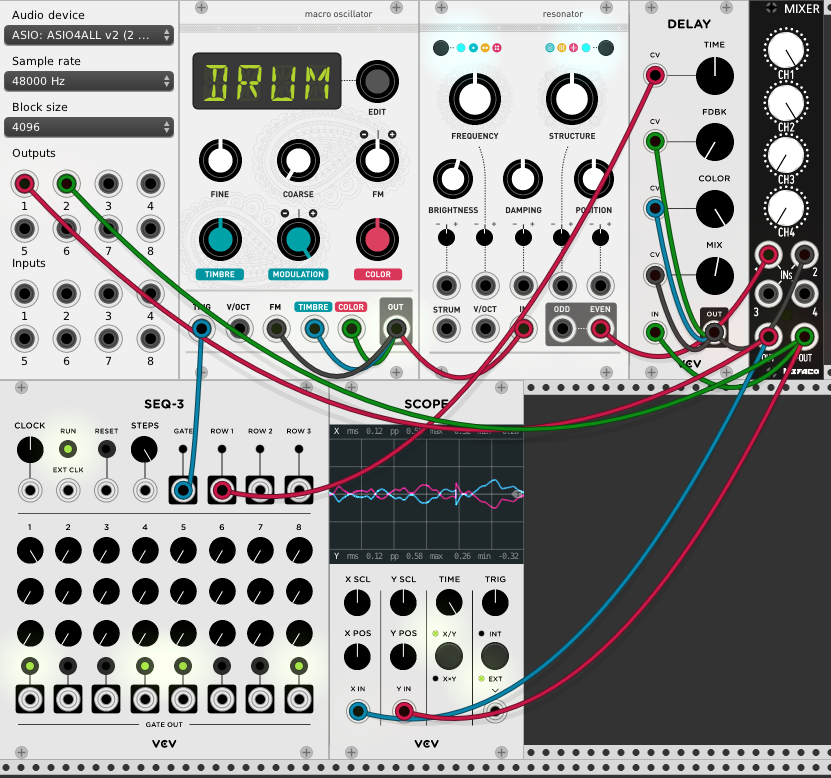Toggle SEQ-3 step 2 gate button
831x778 pixels.
[x=68, y=666]
